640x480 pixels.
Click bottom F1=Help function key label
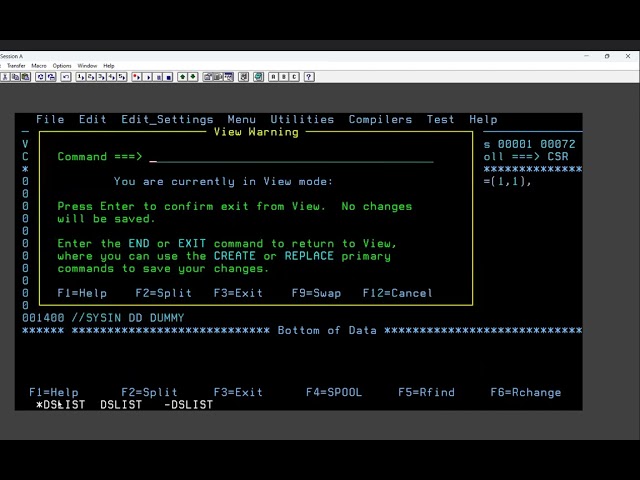pyautogui.click(x=54, y=392)
